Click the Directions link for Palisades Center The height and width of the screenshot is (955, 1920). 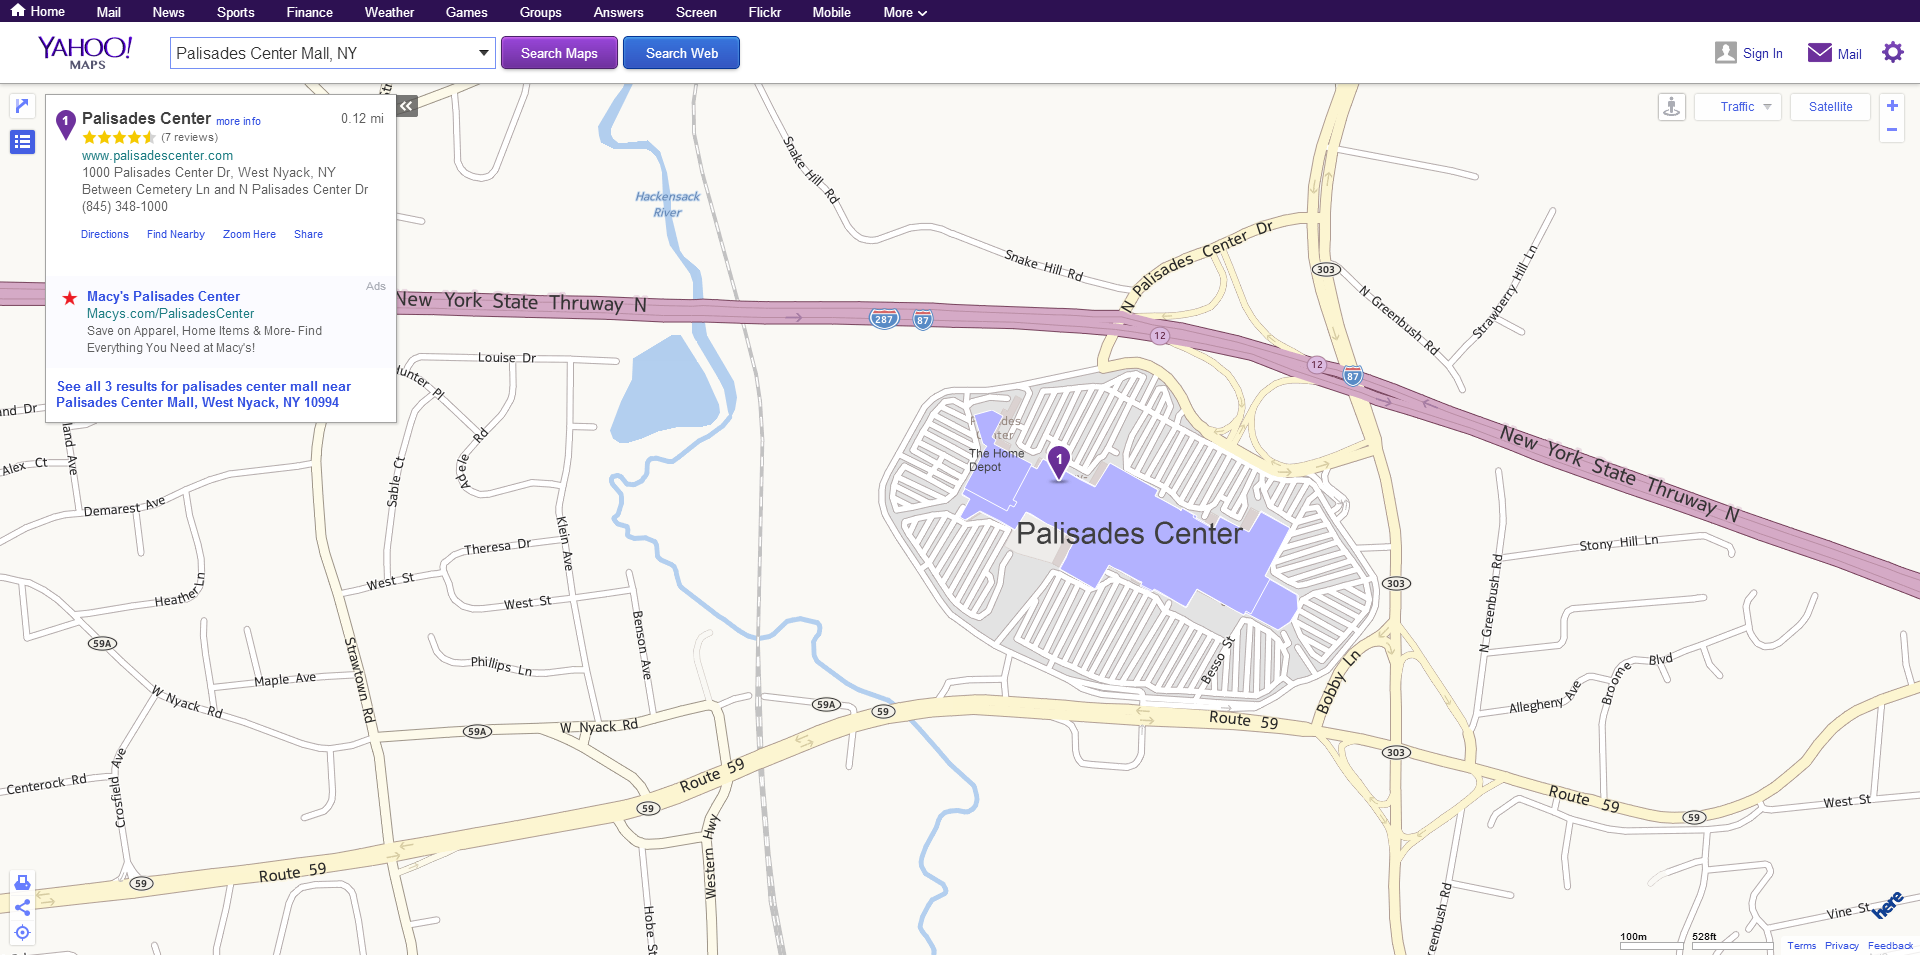tap(105, 235)
